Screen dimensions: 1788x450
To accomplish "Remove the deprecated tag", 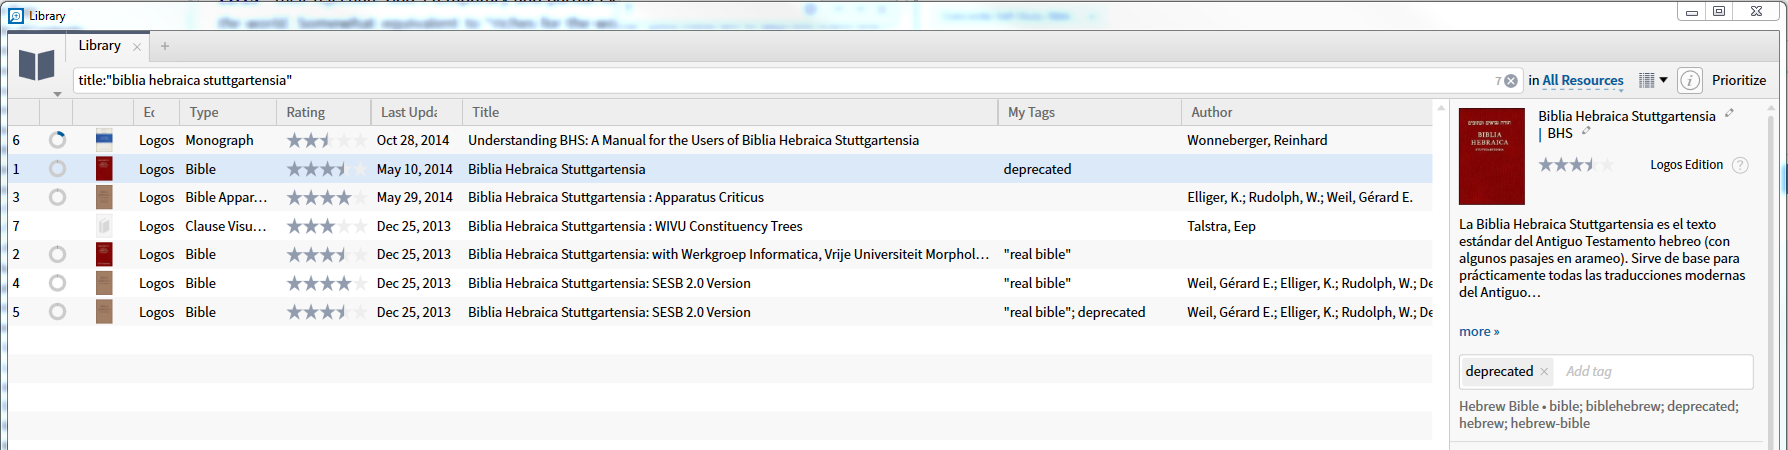I will tap(1544, 371).
